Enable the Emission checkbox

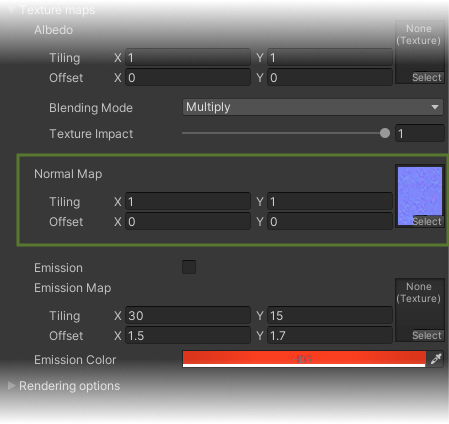tap(189, 267)
